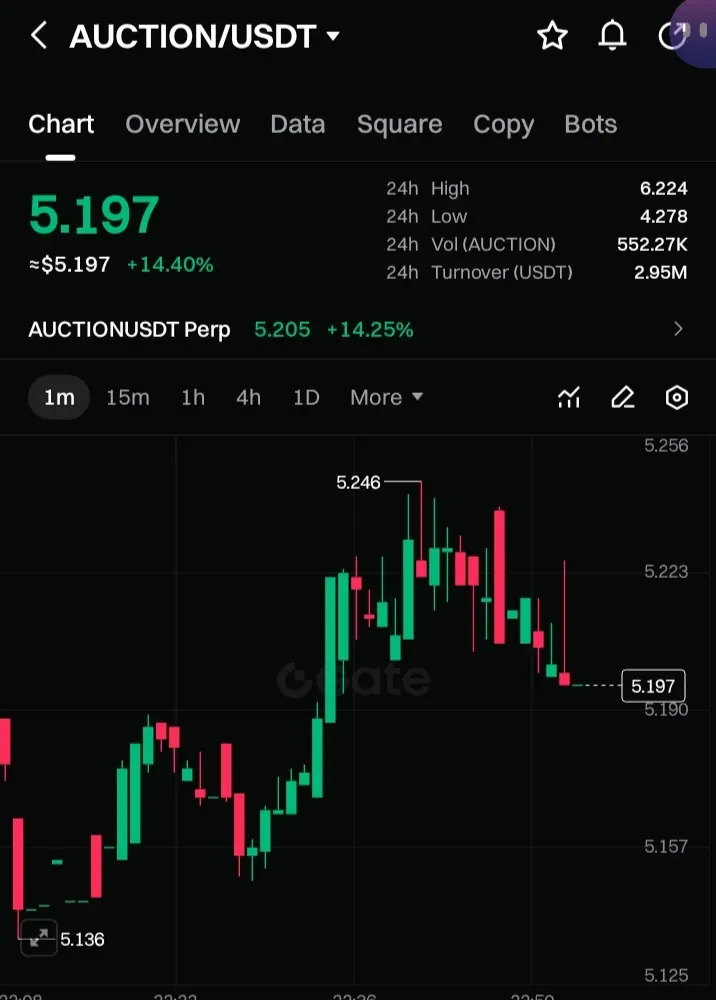Open the AUCTIONUSDT Perp contract row
This screenshot has width=716, height=1000.
tap(358, 330)
